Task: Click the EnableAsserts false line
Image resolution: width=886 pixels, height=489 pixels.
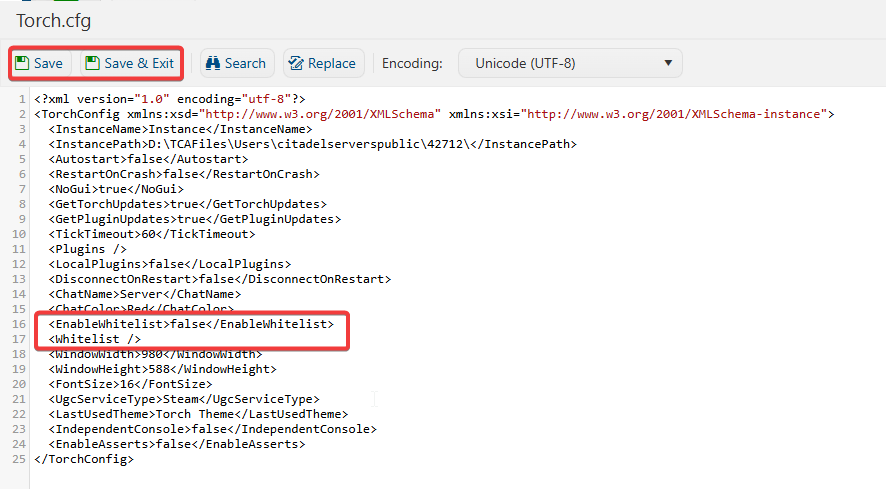Action: 177,444
